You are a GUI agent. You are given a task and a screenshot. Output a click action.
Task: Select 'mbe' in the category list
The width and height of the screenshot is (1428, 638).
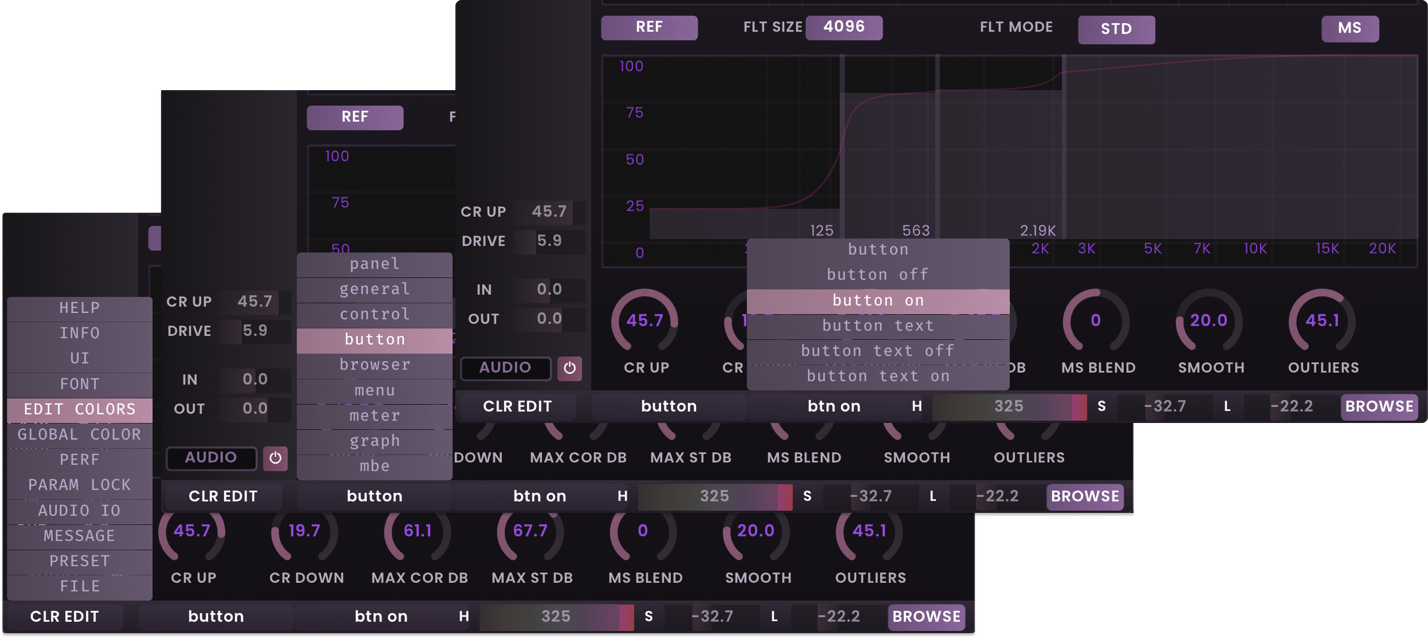pos(374,466)
